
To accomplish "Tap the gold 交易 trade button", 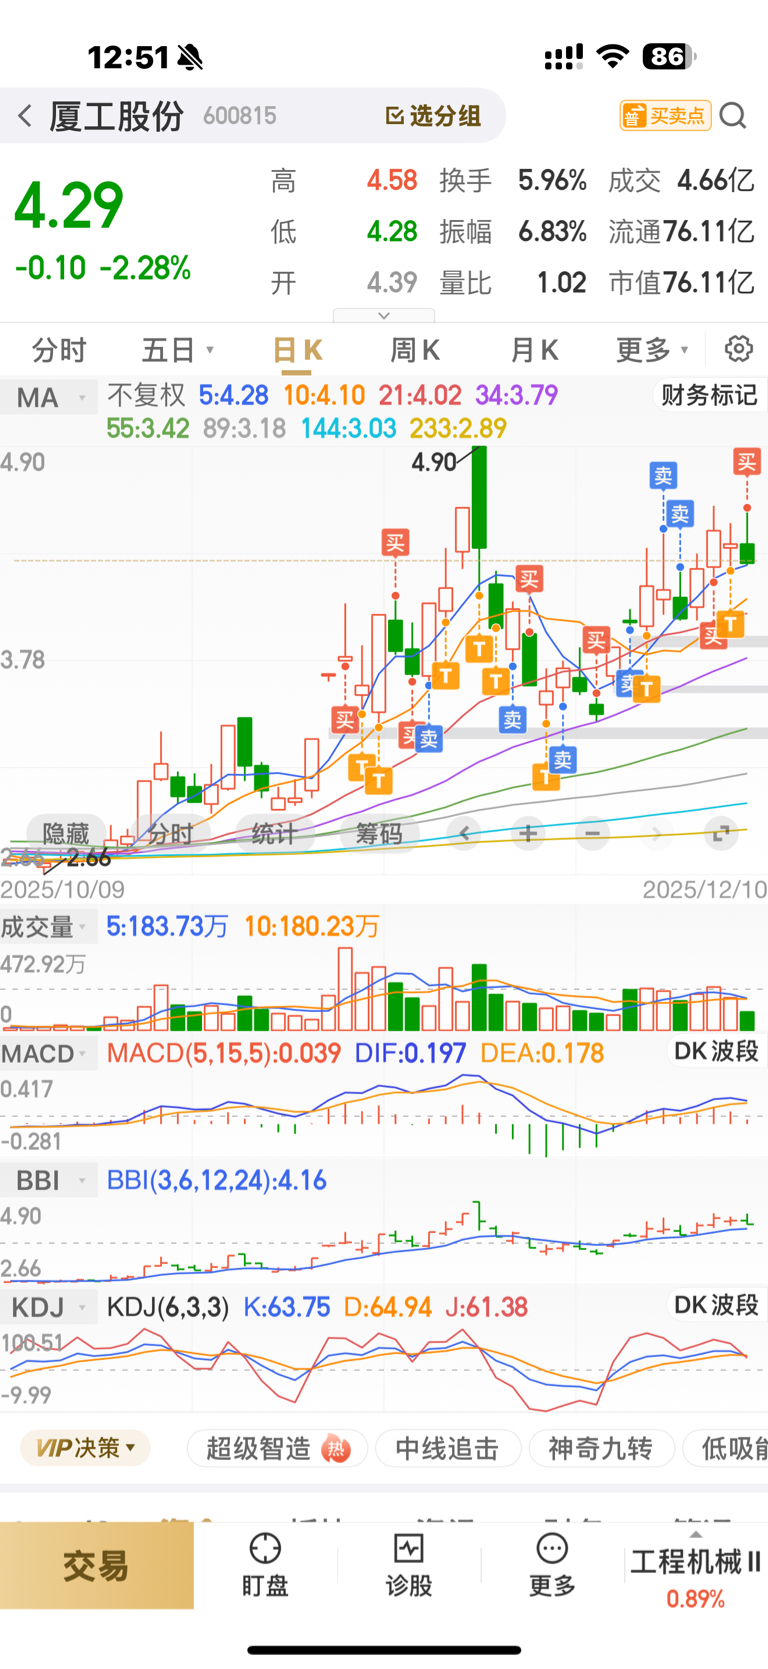I will pos(96,1565).
